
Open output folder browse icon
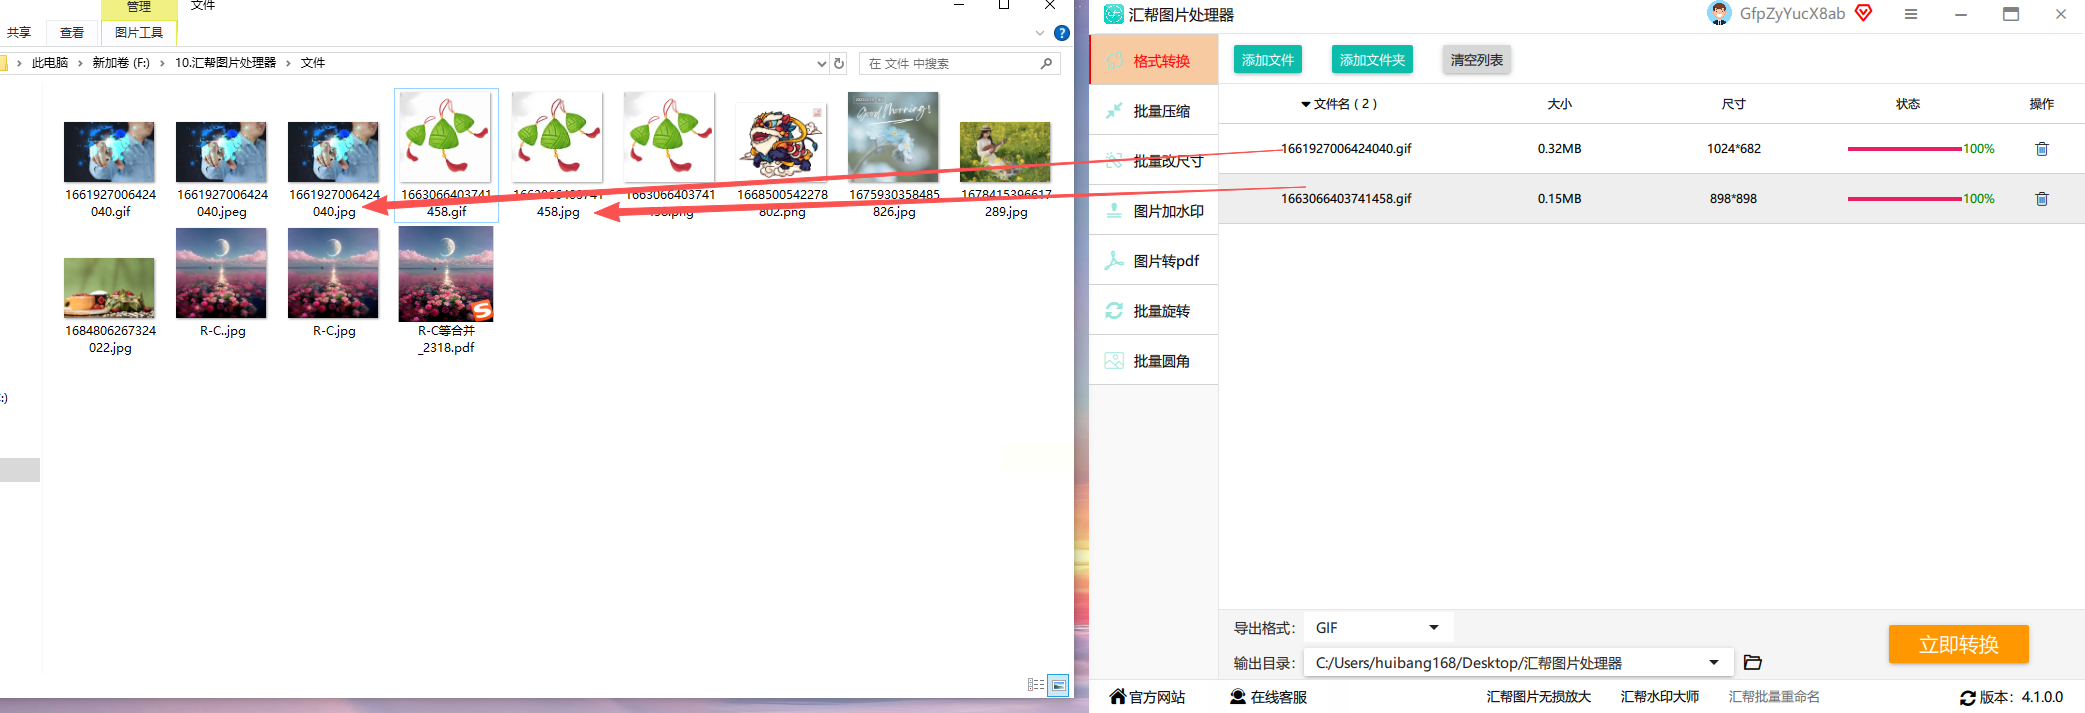point(1752,662)
